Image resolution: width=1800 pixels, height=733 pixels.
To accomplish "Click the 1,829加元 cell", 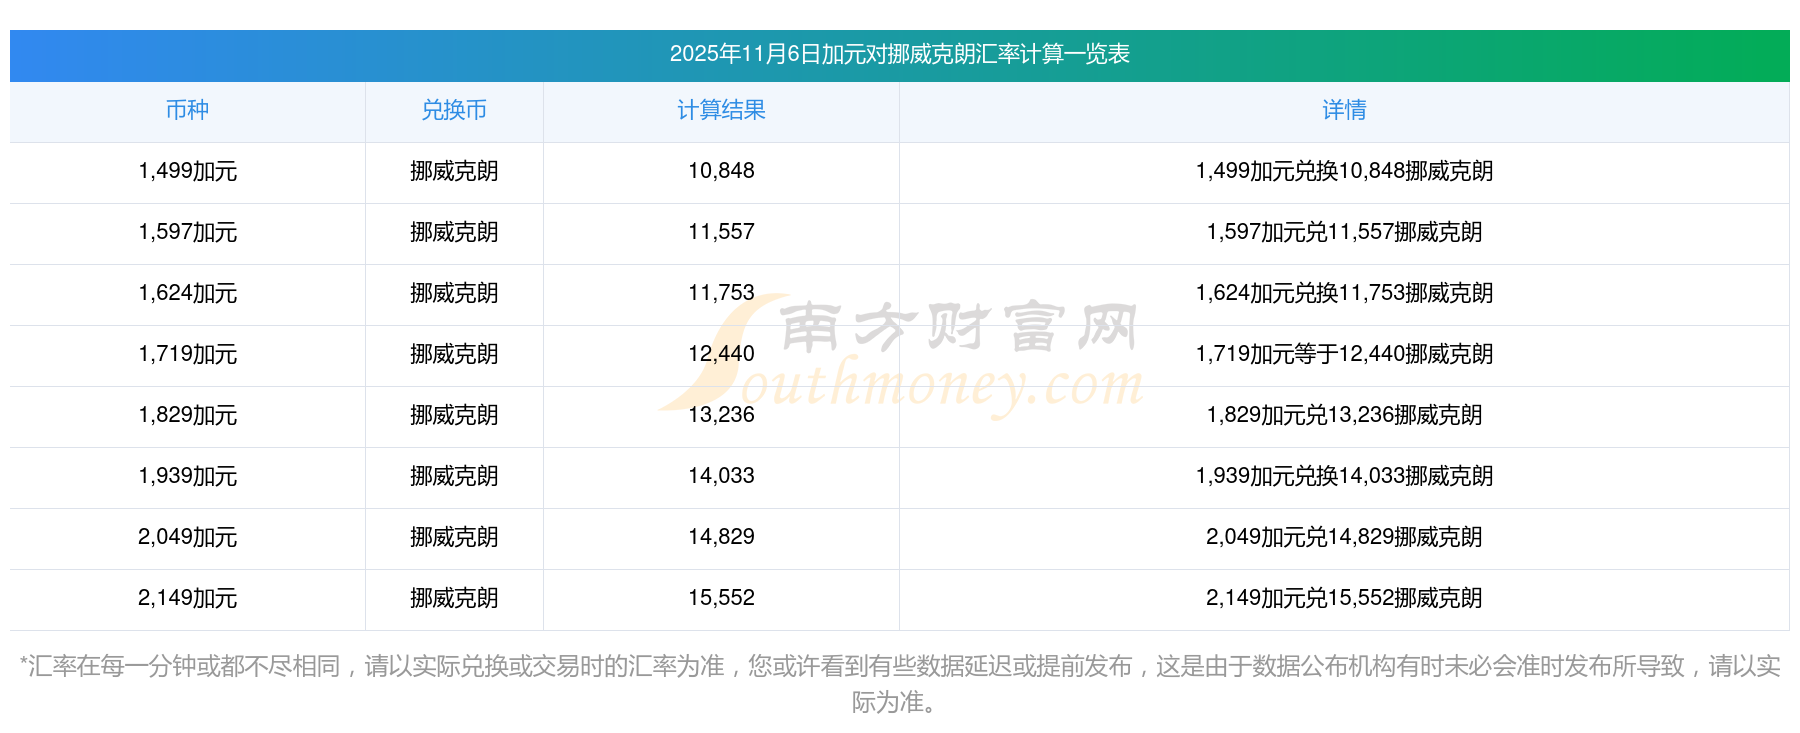I will (187, 416).
